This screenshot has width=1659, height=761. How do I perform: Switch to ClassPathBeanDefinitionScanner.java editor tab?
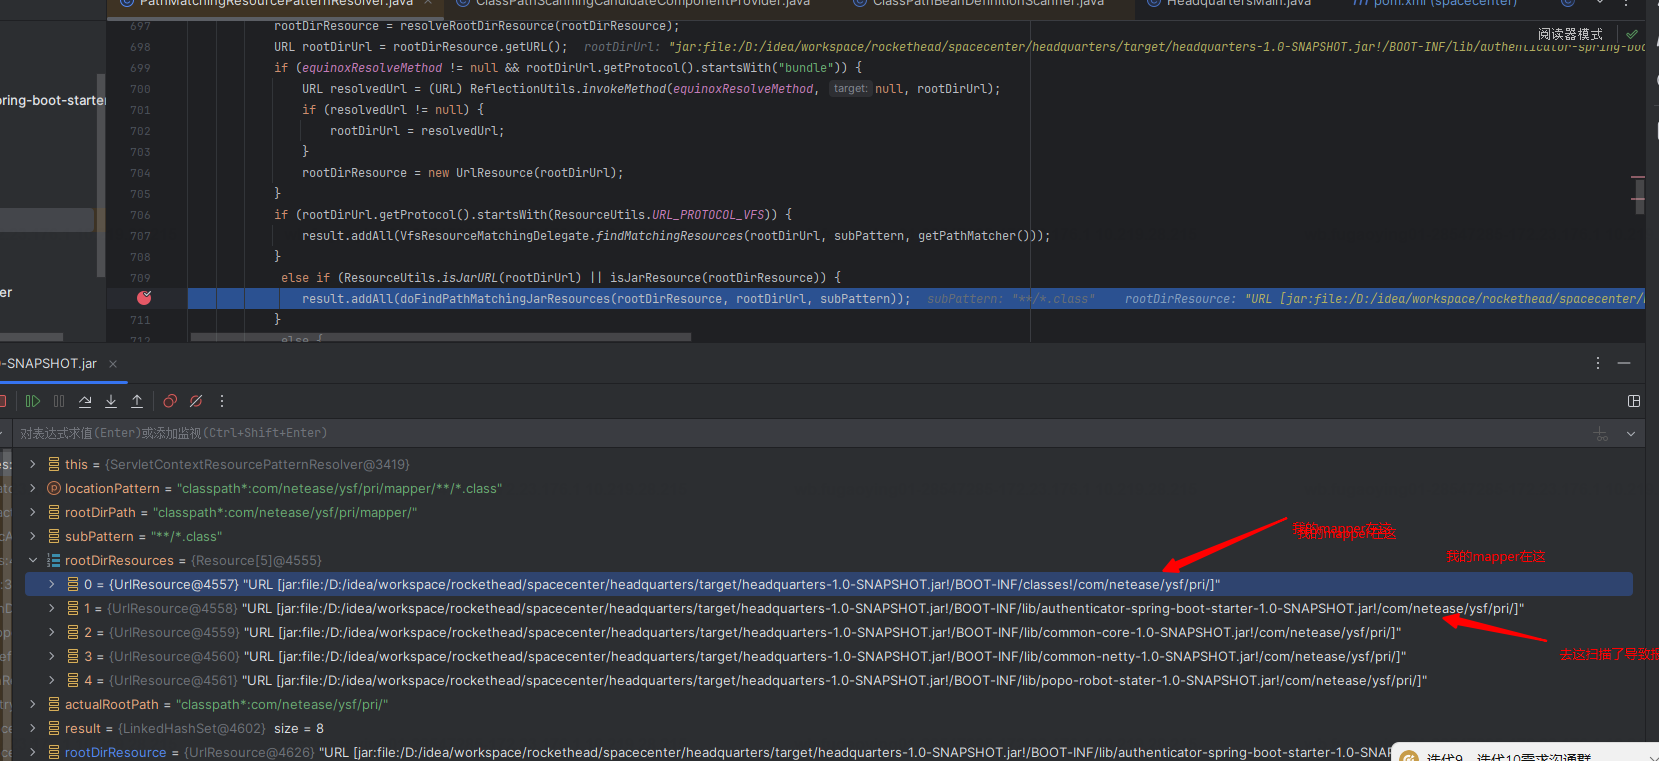[988, 3]
